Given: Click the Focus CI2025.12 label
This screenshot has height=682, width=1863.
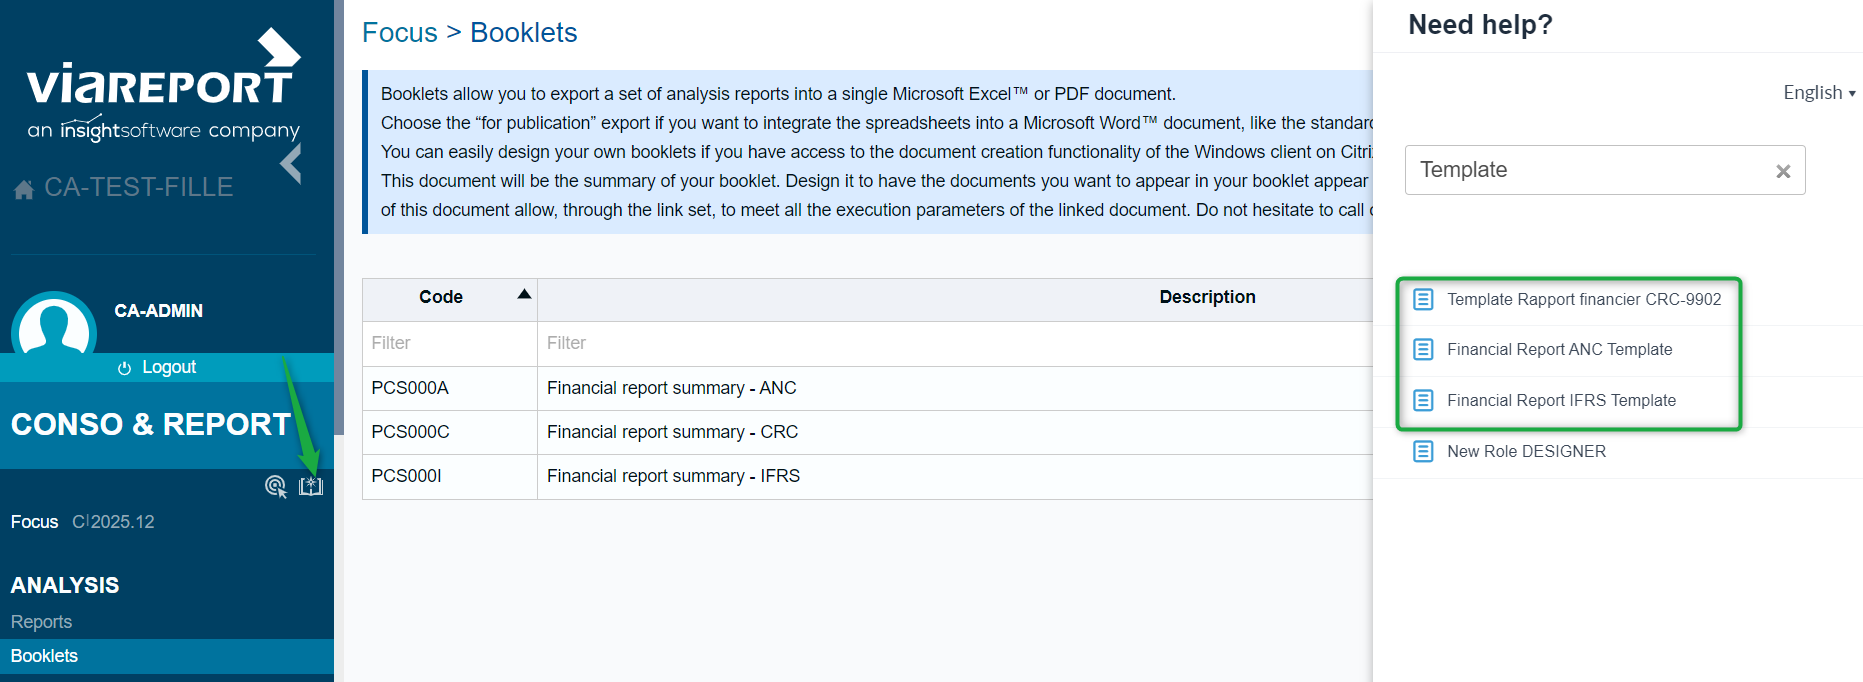Looking at the screenshot, I should 83,522.
